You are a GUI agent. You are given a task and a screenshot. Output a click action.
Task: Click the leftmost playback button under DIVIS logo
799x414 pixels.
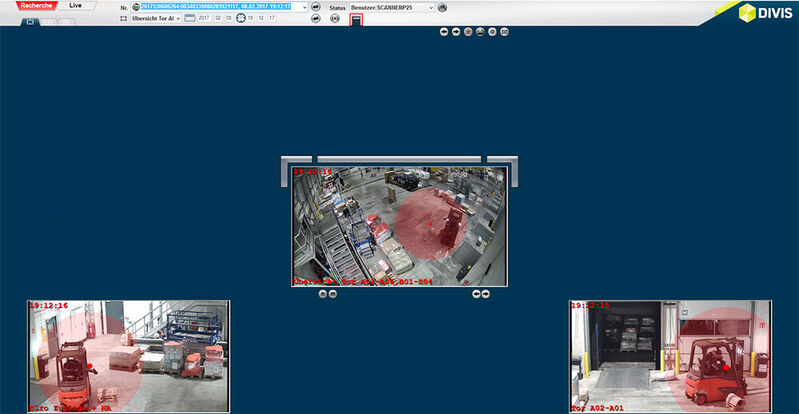click(x=444, y=32)
